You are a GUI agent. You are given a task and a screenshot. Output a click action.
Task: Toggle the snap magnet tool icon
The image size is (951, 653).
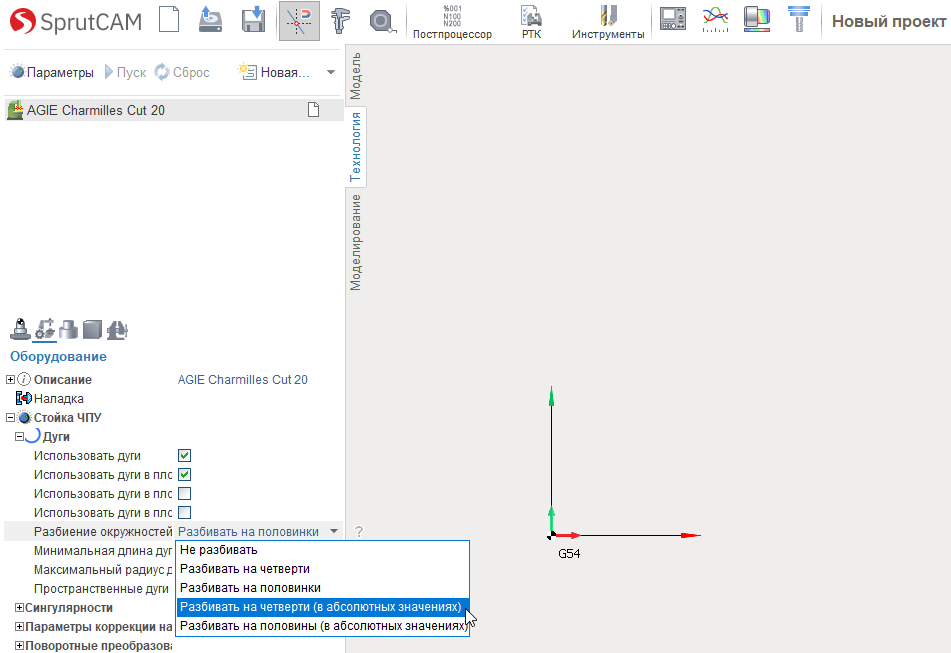tap(299, 21)
